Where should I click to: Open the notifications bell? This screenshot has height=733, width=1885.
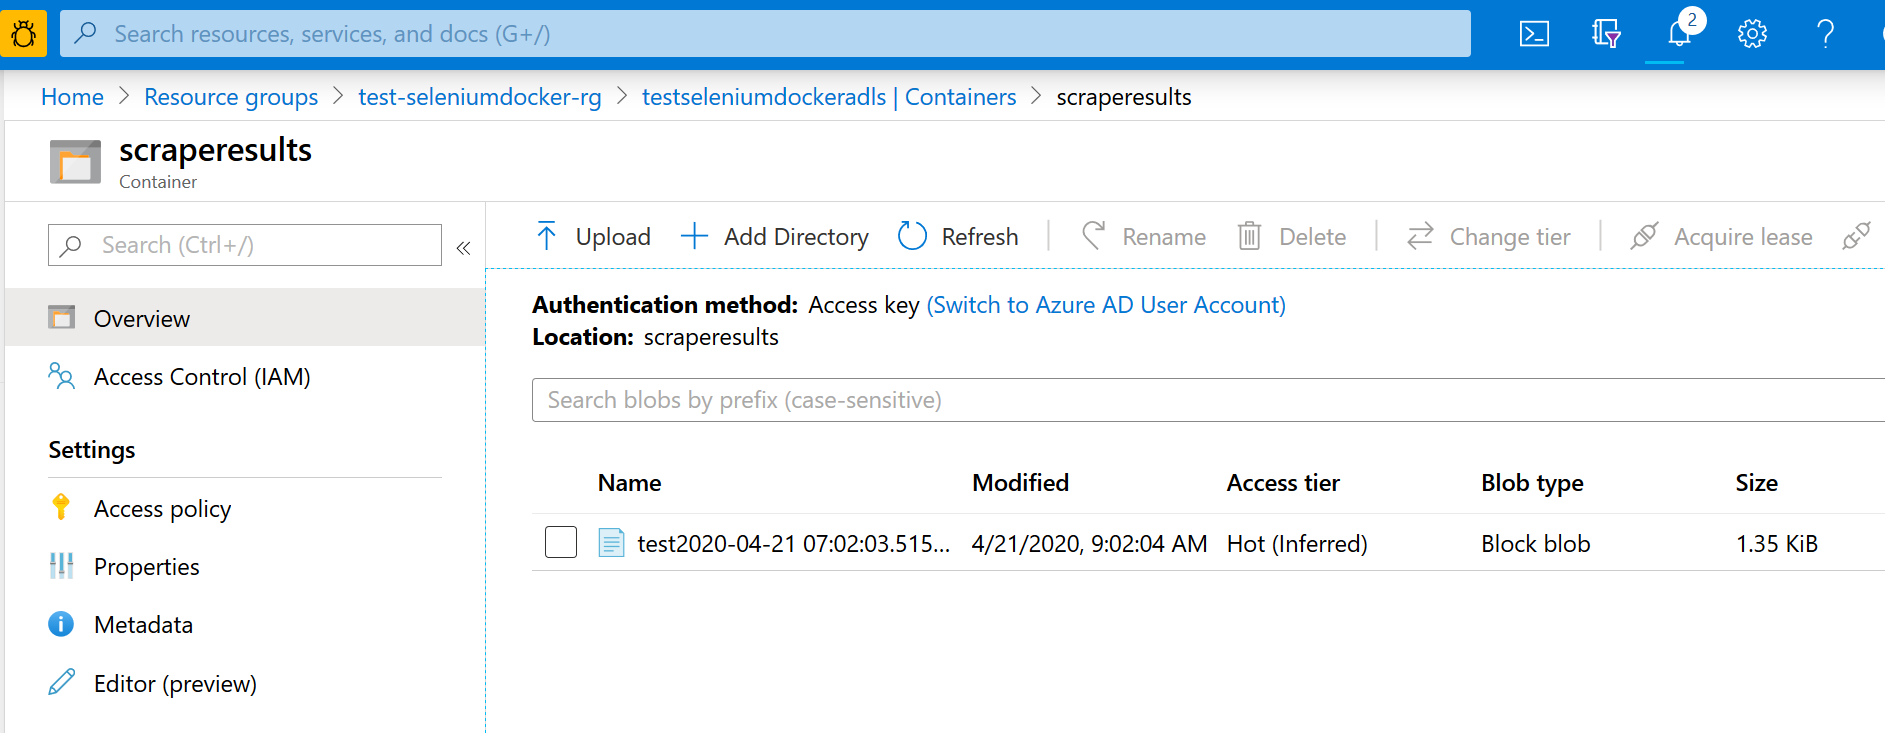(1679, 34)
